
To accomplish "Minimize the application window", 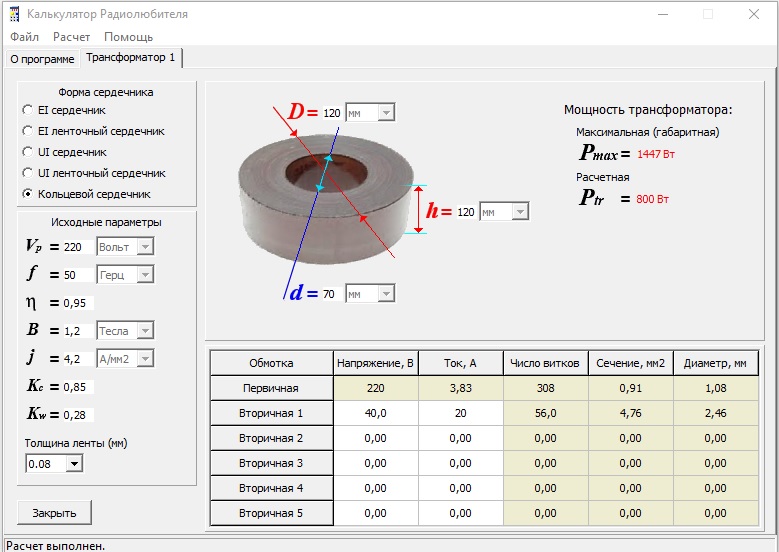I will click(x=662, y=14).
